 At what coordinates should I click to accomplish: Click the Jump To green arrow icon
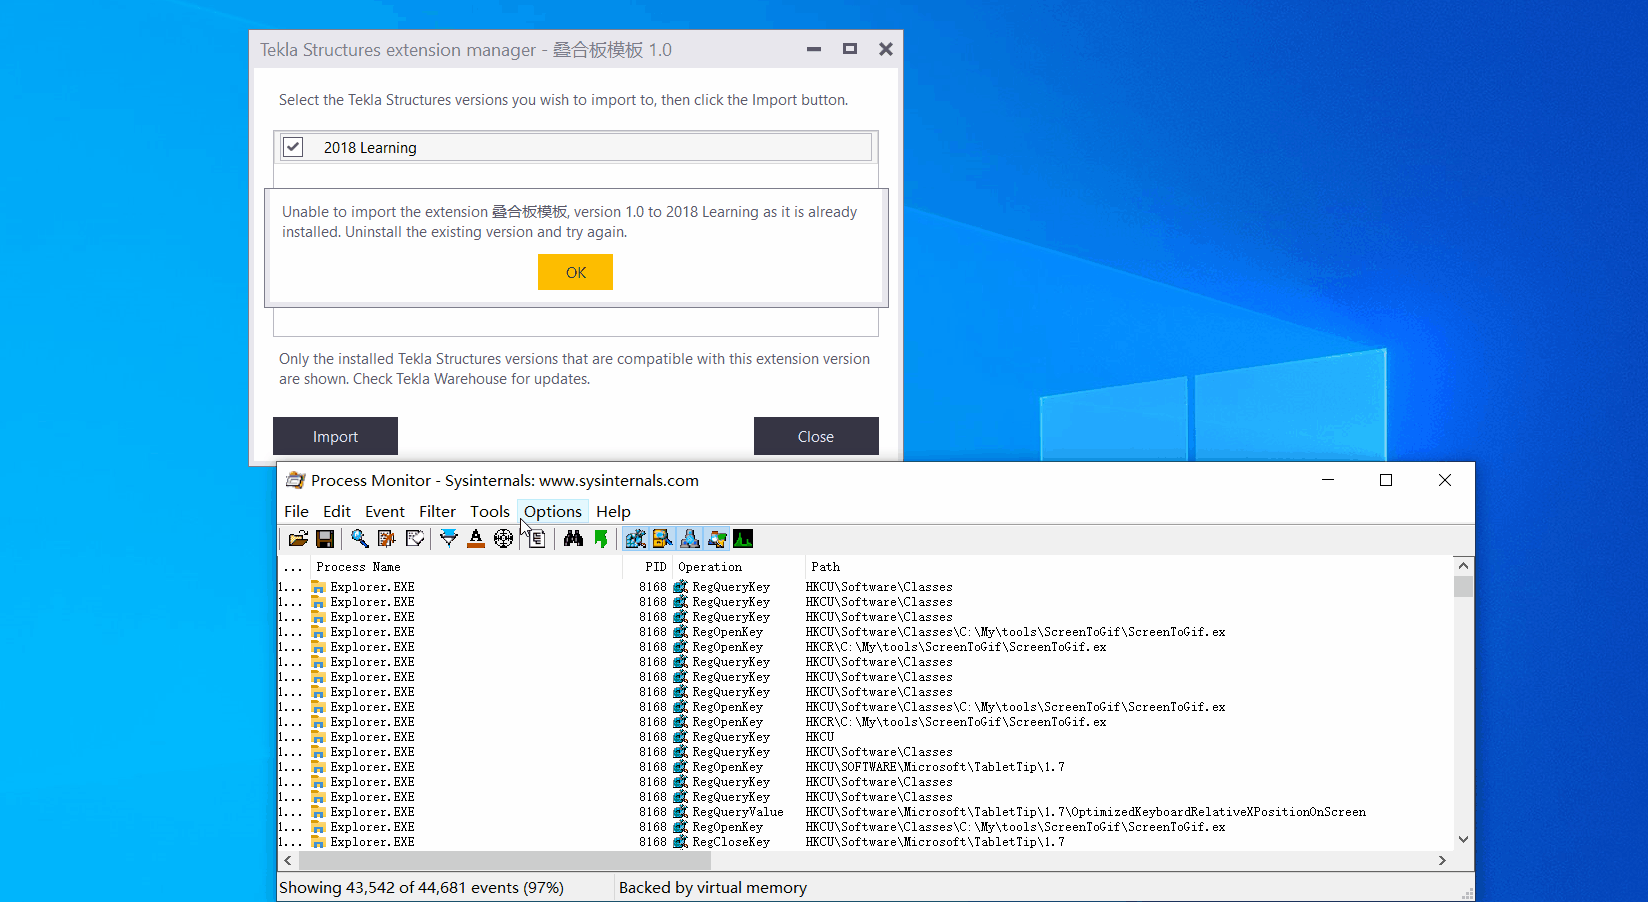(x=601, y=538)
